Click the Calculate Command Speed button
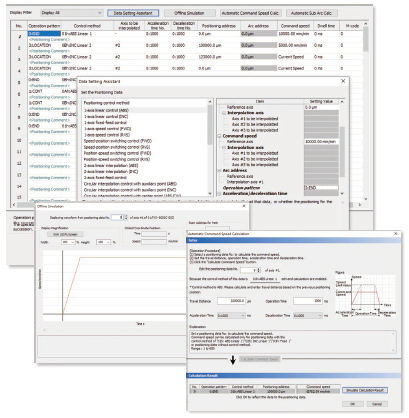Viewport: 409px width, 418px height. tap(260, 359)
